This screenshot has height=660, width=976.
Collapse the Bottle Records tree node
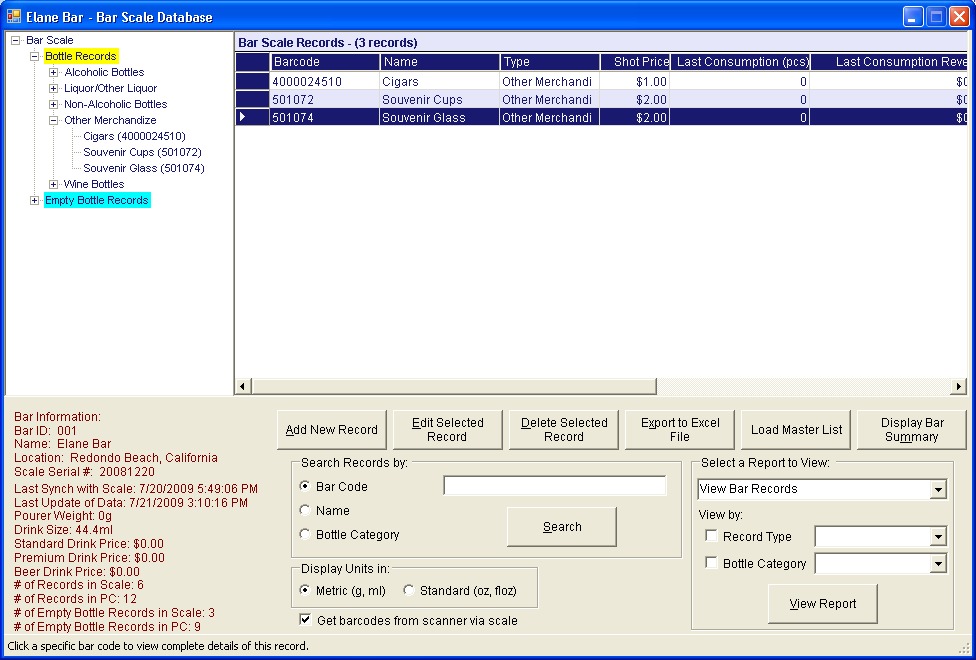35,56
